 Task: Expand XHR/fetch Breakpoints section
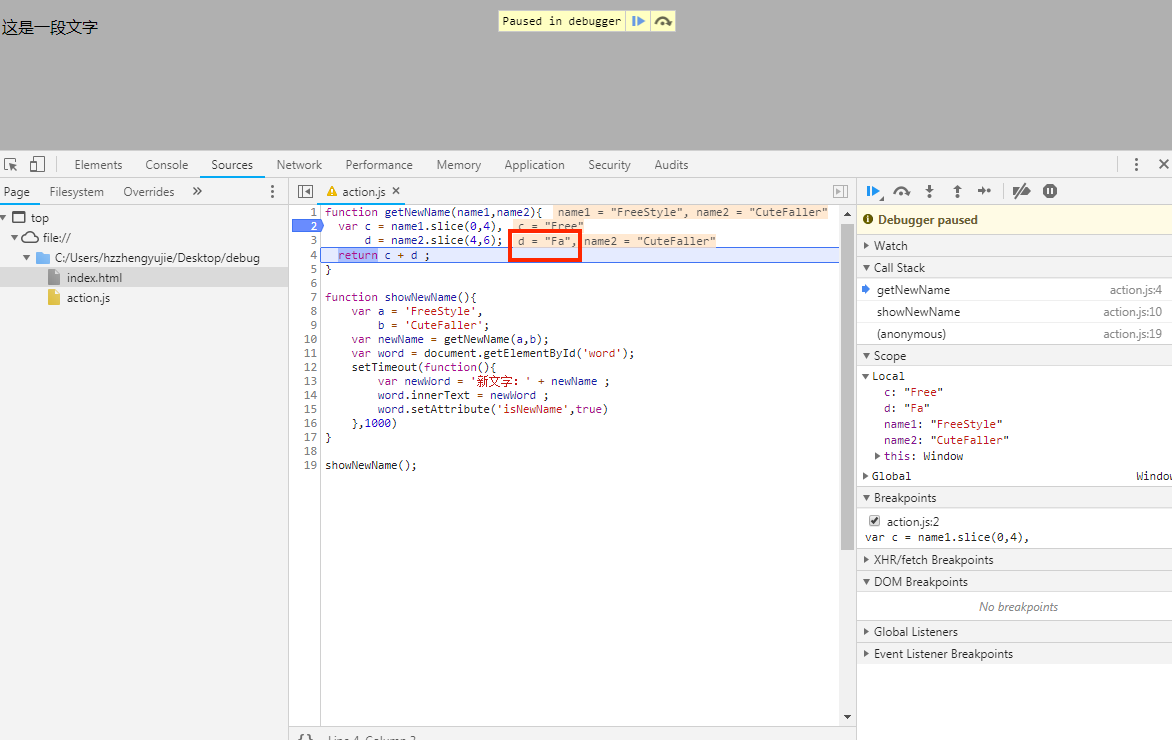[933, 560]
